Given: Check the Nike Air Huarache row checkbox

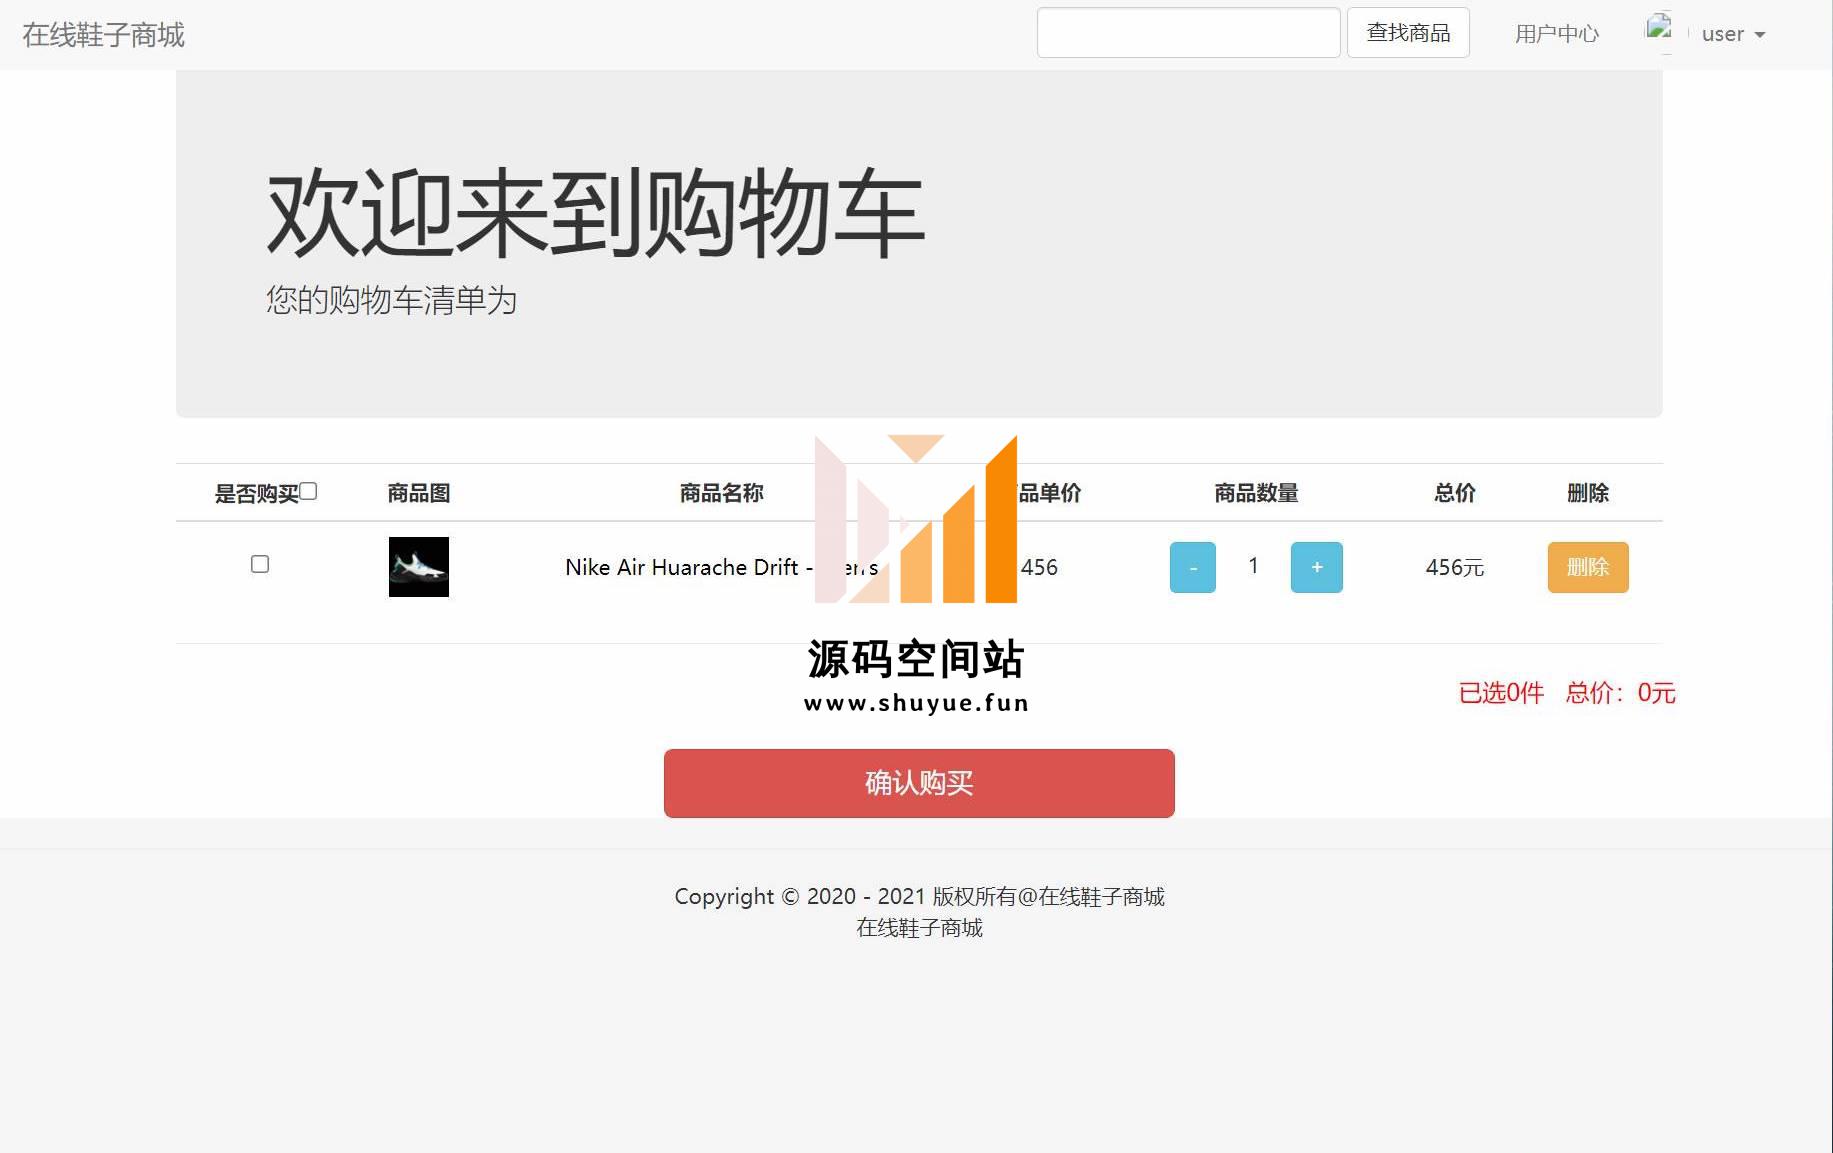Looking at the screenshot, I should coord(260,564).
